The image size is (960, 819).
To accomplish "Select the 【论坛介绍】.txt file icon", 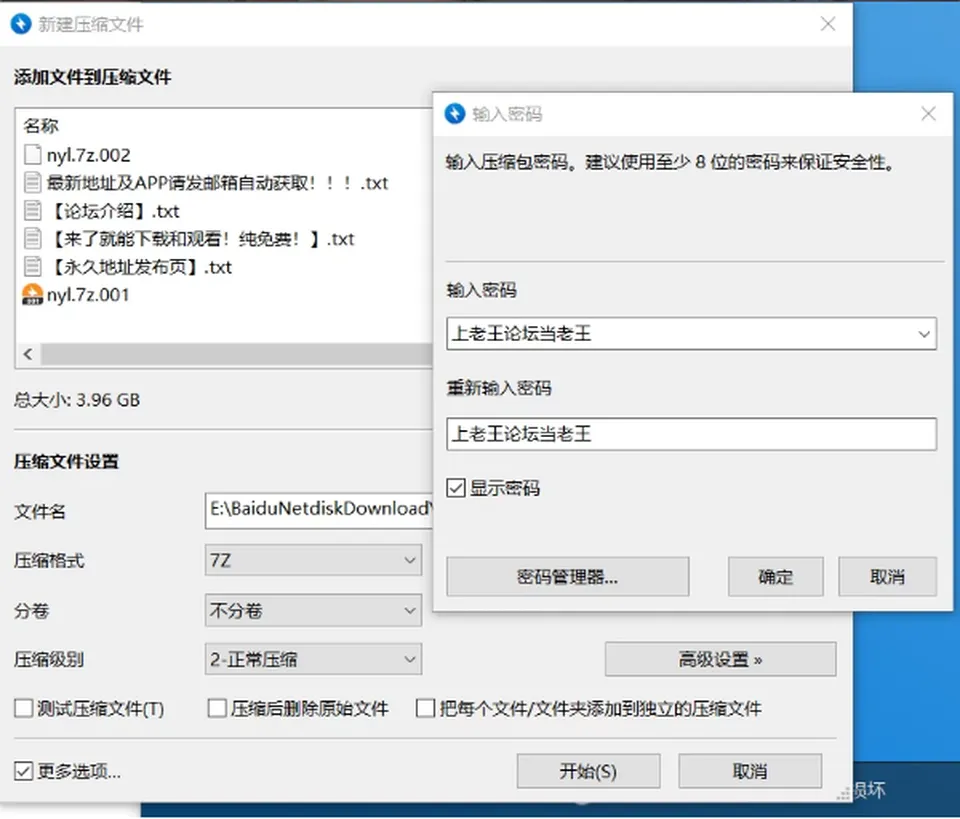I will click(32, 211).
